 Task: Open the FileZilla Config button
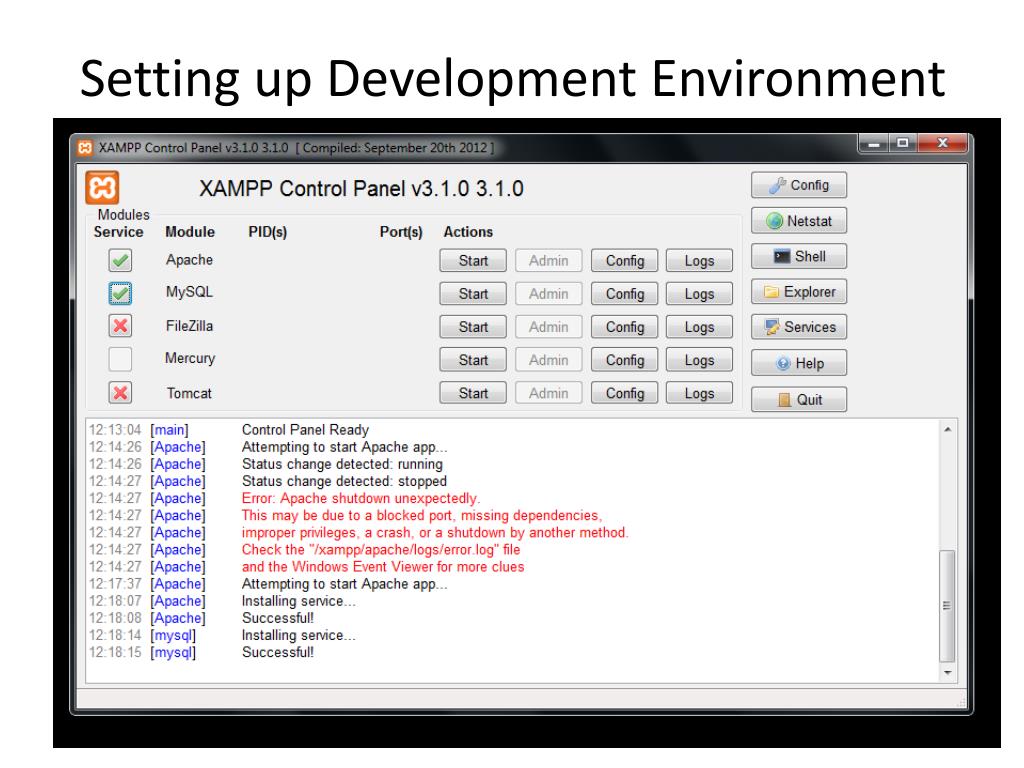624,327
